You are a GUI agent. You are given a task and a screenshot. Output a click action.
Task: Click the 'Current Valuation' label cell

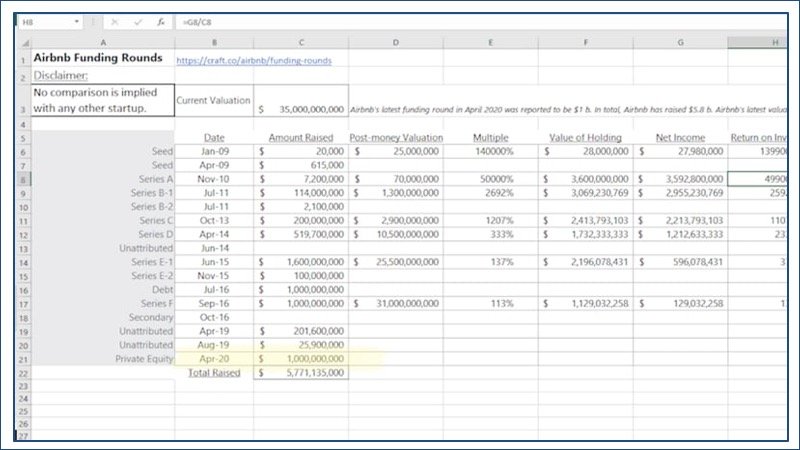(214, 101)
